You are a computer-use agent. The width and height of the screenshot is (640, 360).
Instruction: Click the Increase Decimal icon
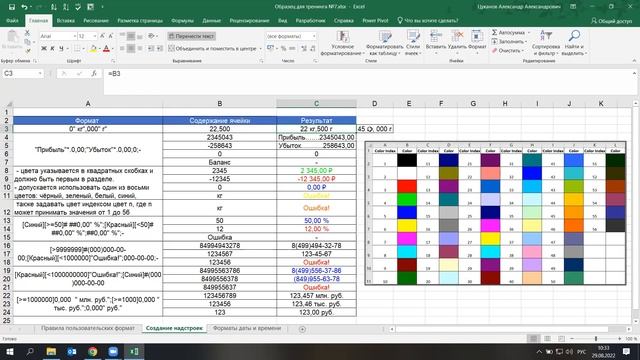[304, 49]
